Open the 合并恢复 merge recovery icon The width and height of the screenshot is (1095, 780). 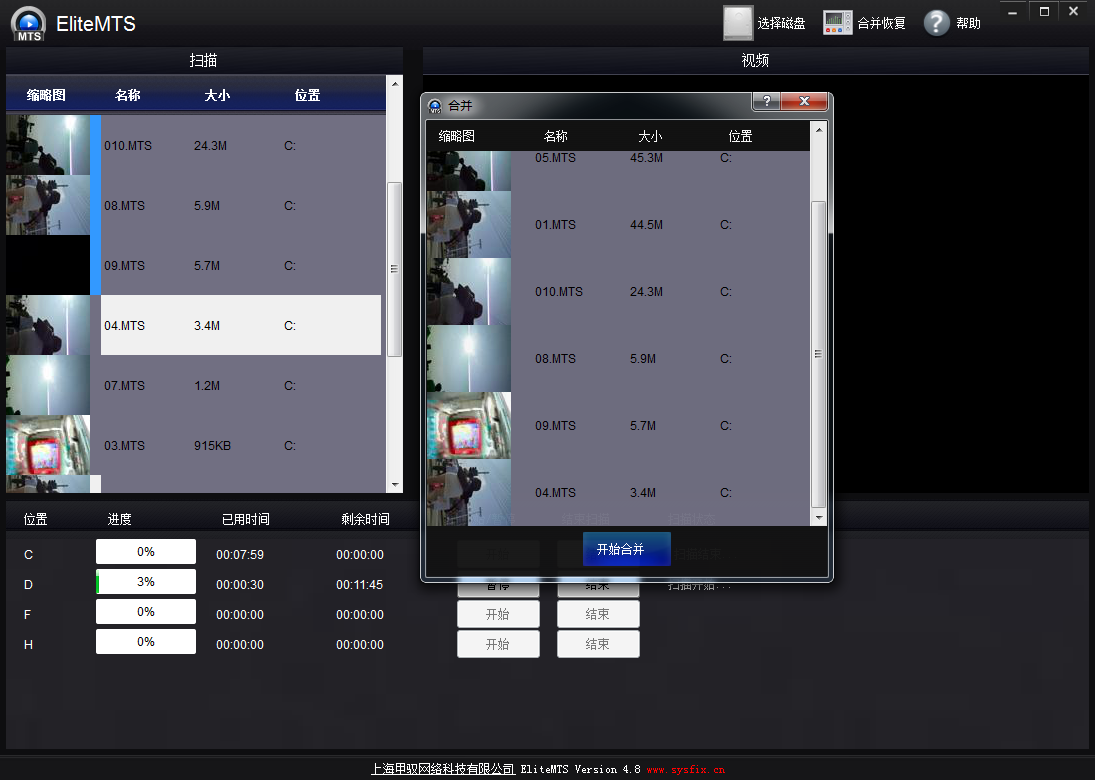(x=837, y=23)
